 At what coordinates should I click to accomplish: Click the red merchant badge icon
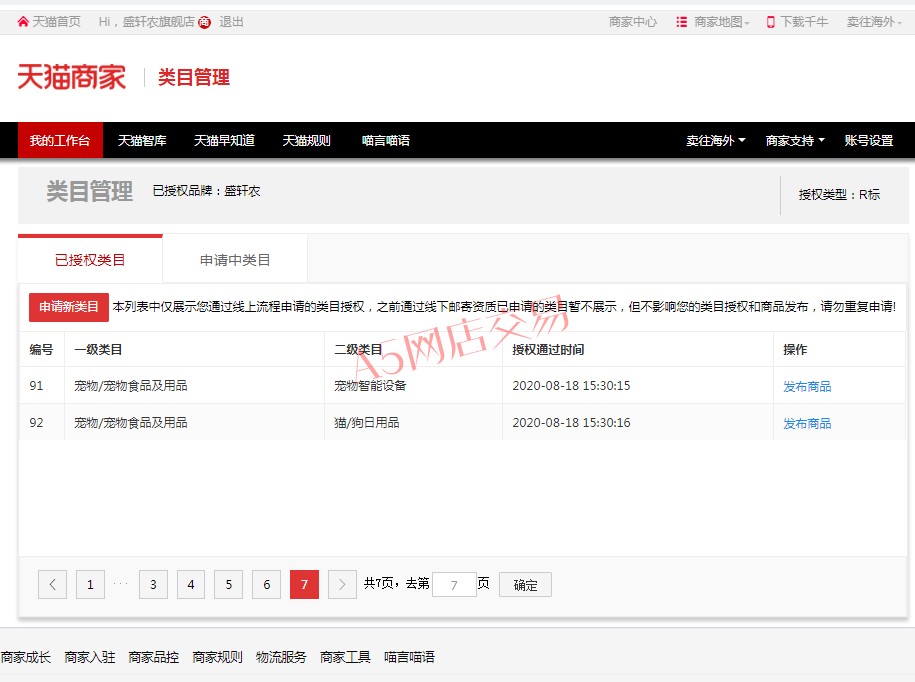coord(204,22)
